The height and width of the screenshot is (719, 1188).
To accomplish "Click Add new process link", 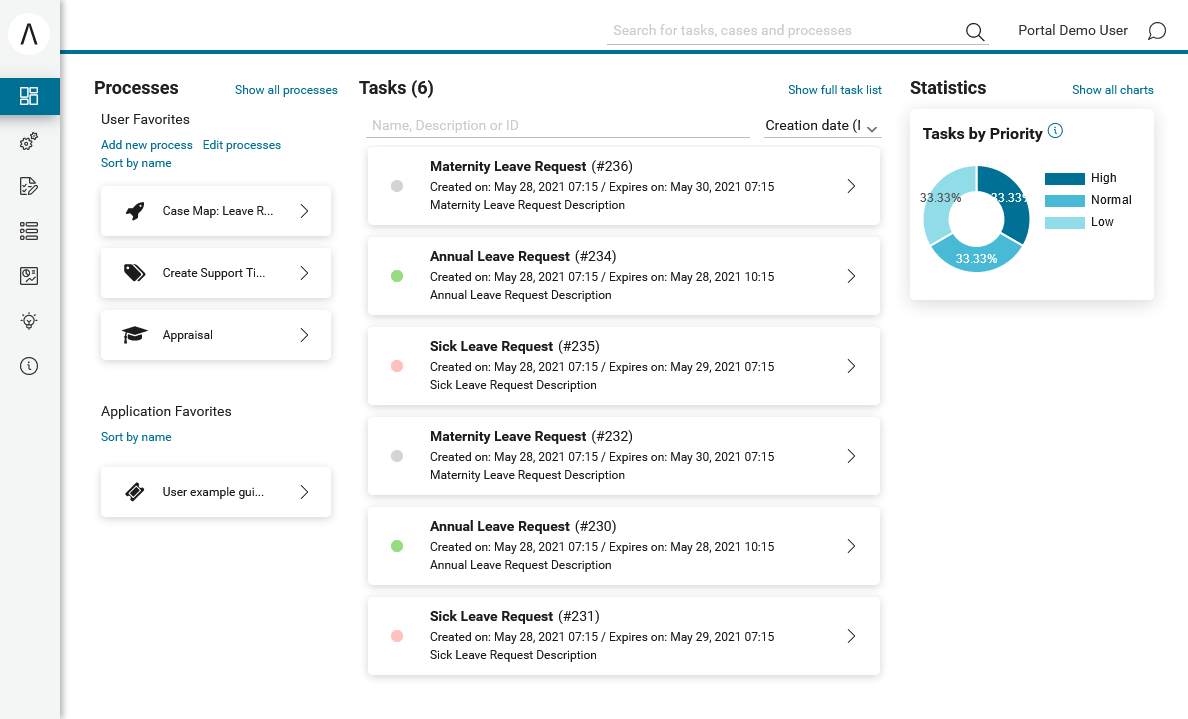I will [x=147, y=145].
